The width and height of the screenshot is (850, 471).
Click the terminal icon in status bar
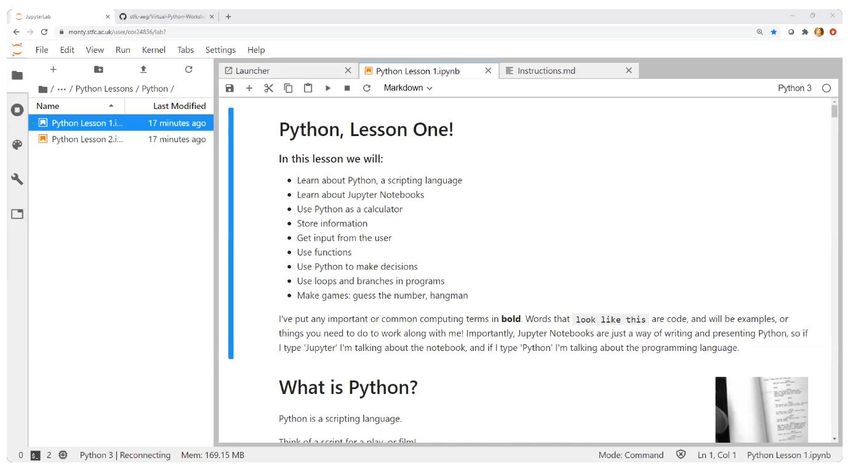coord(35,455)
